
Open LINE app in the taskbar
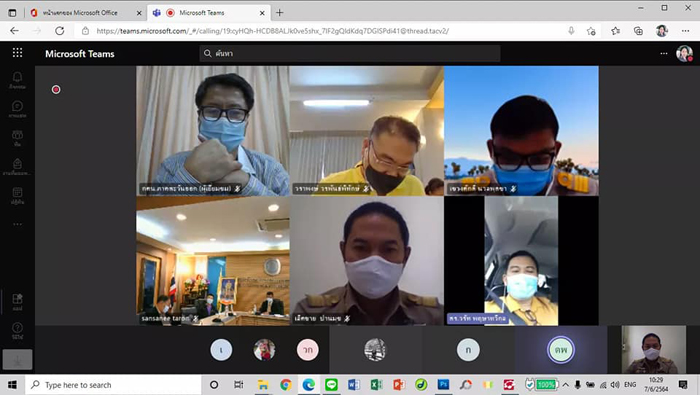coord(331,384)
